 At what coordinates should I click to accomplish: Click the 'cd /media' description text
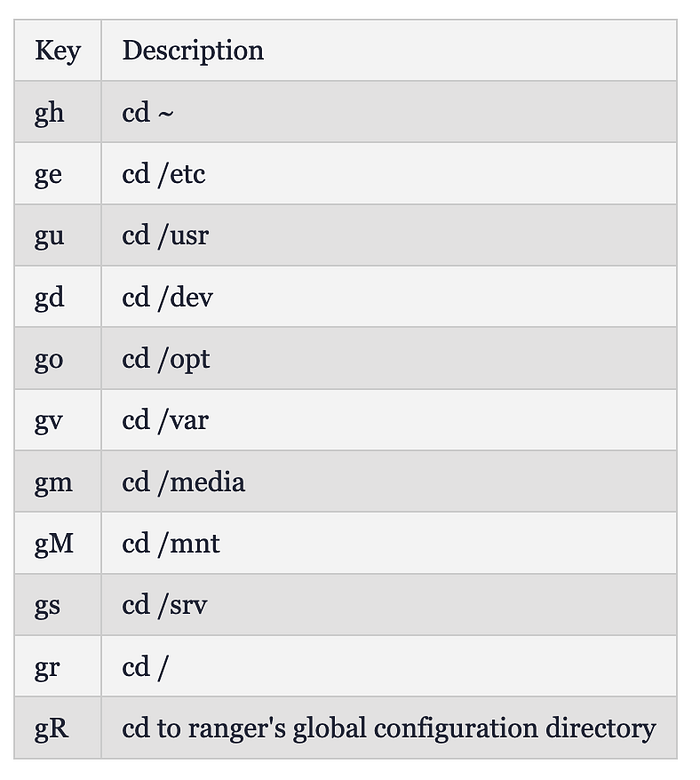(x=183, y=482)
